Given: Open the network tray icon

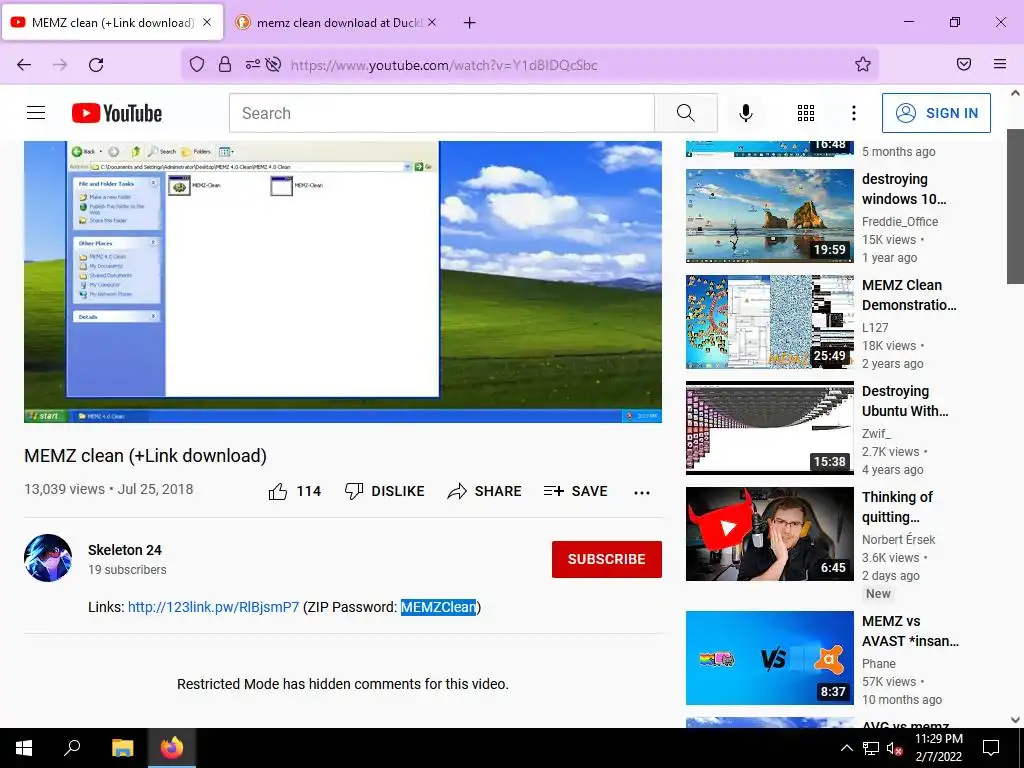Looking at the screenshot, I should click(871, 748).
